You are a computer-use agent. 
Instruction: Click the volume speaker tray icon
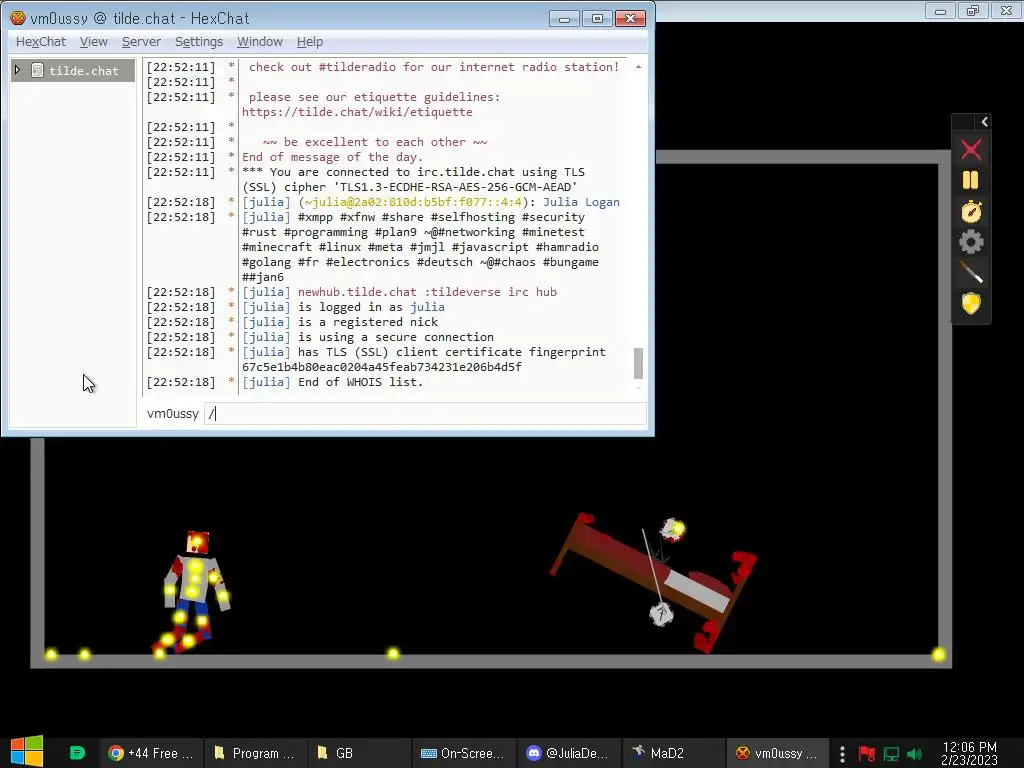[x=914, y=754]
